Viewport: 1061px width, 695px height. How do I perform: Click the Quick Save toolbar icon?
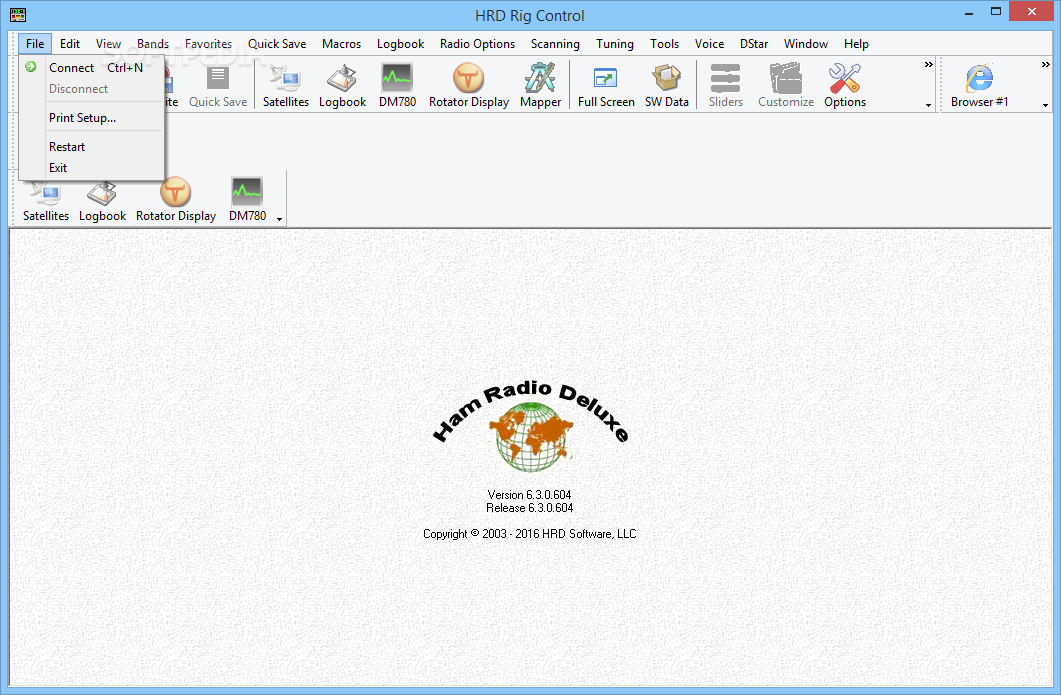pos(217,85)
